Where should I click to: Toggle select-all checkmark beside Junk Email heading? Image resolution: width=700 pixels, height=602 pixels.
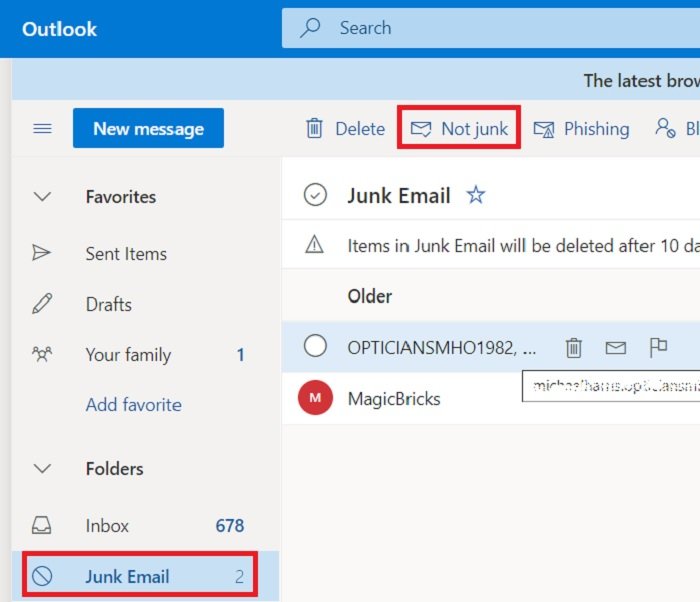pos(315,195)
